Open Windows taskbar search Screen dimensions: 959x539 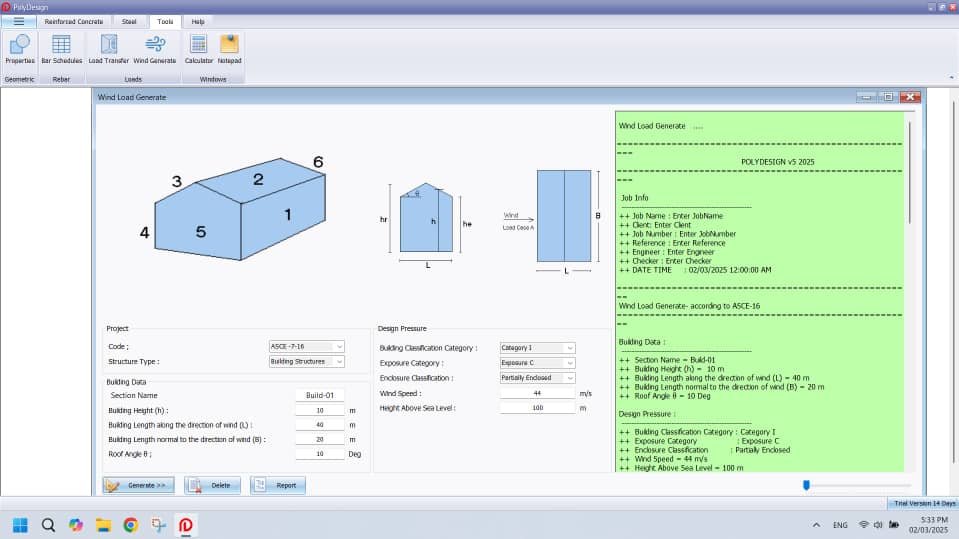click(x=48, y=525)
